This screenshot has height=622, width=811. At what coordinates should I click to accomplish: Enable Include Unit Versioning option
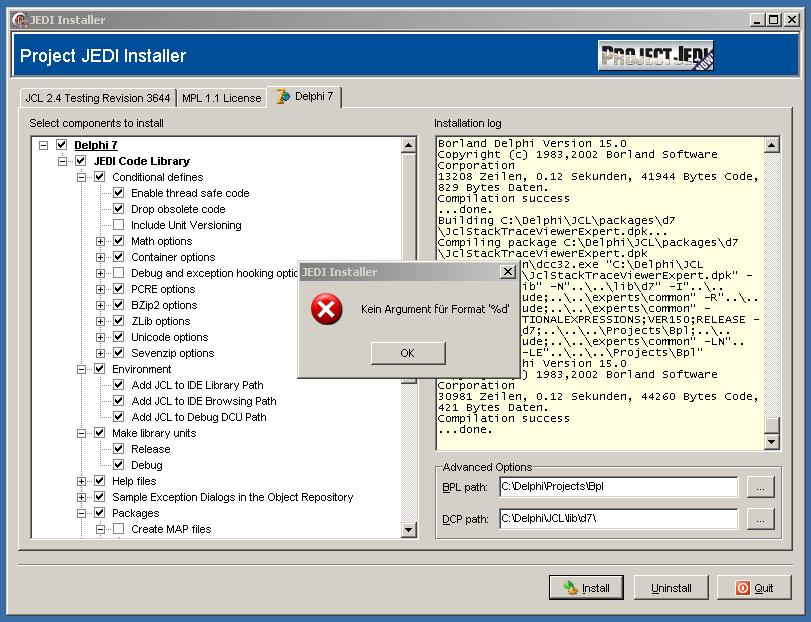click(118, 225)
